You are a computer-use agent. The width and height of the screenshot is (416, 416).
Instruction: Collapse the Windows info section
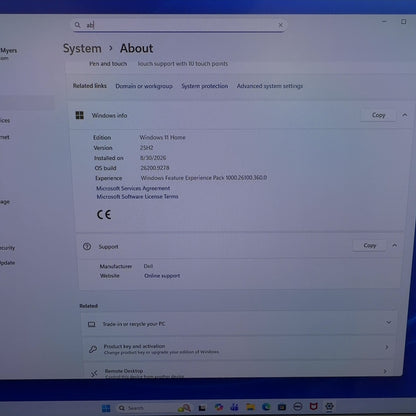(405, 115)
